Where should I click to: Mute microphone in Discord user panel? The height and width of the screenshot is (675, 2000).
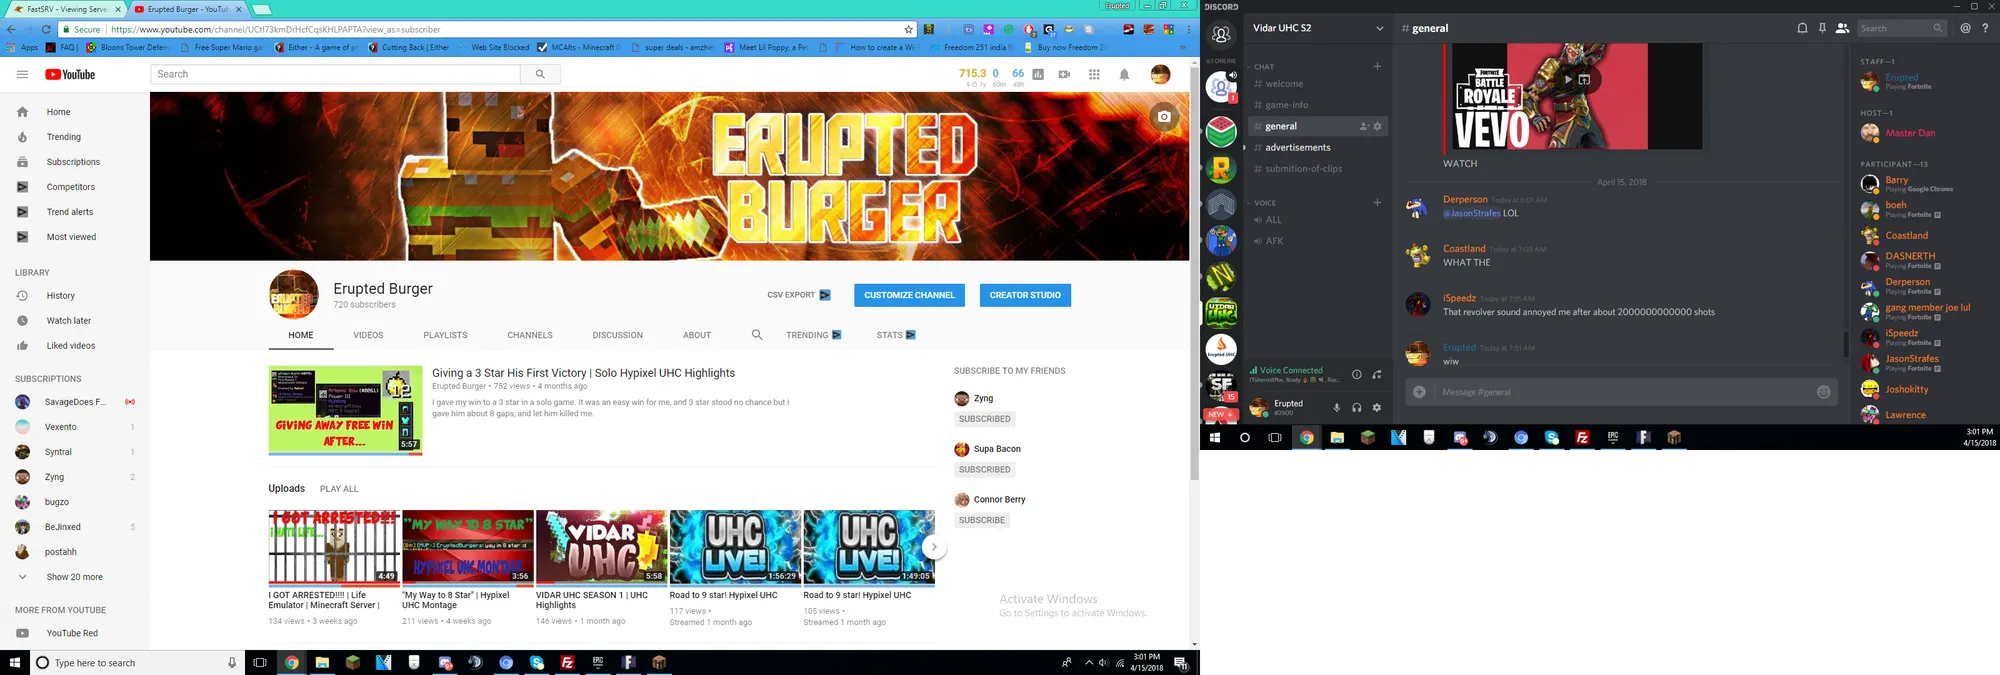coord(1336,407)
